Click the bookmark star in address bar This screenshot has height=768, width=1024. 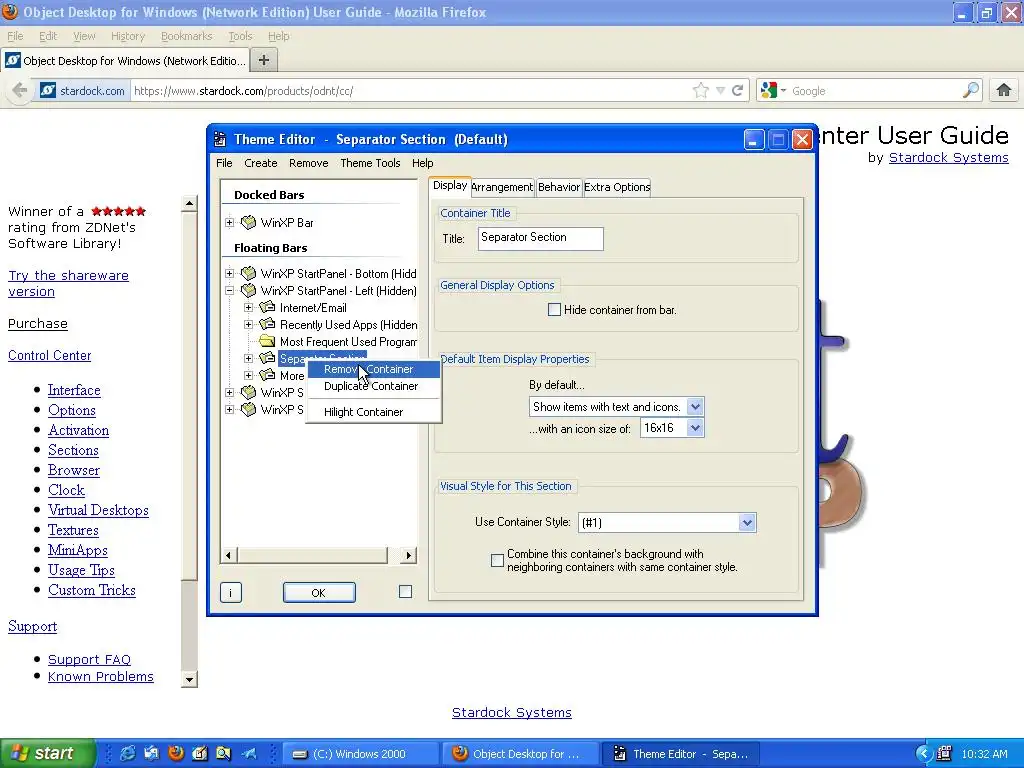tap(701, 90)
